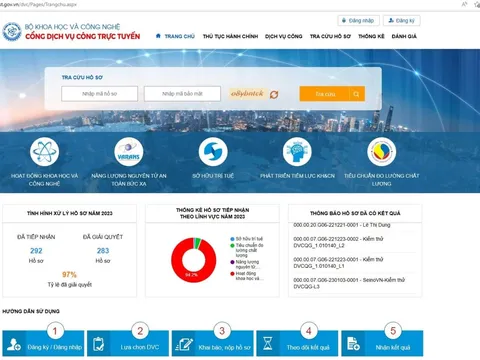Open Thủ tục hành chính menu
This screenshot has width=480, height=360.
click(x=230, y=36)
